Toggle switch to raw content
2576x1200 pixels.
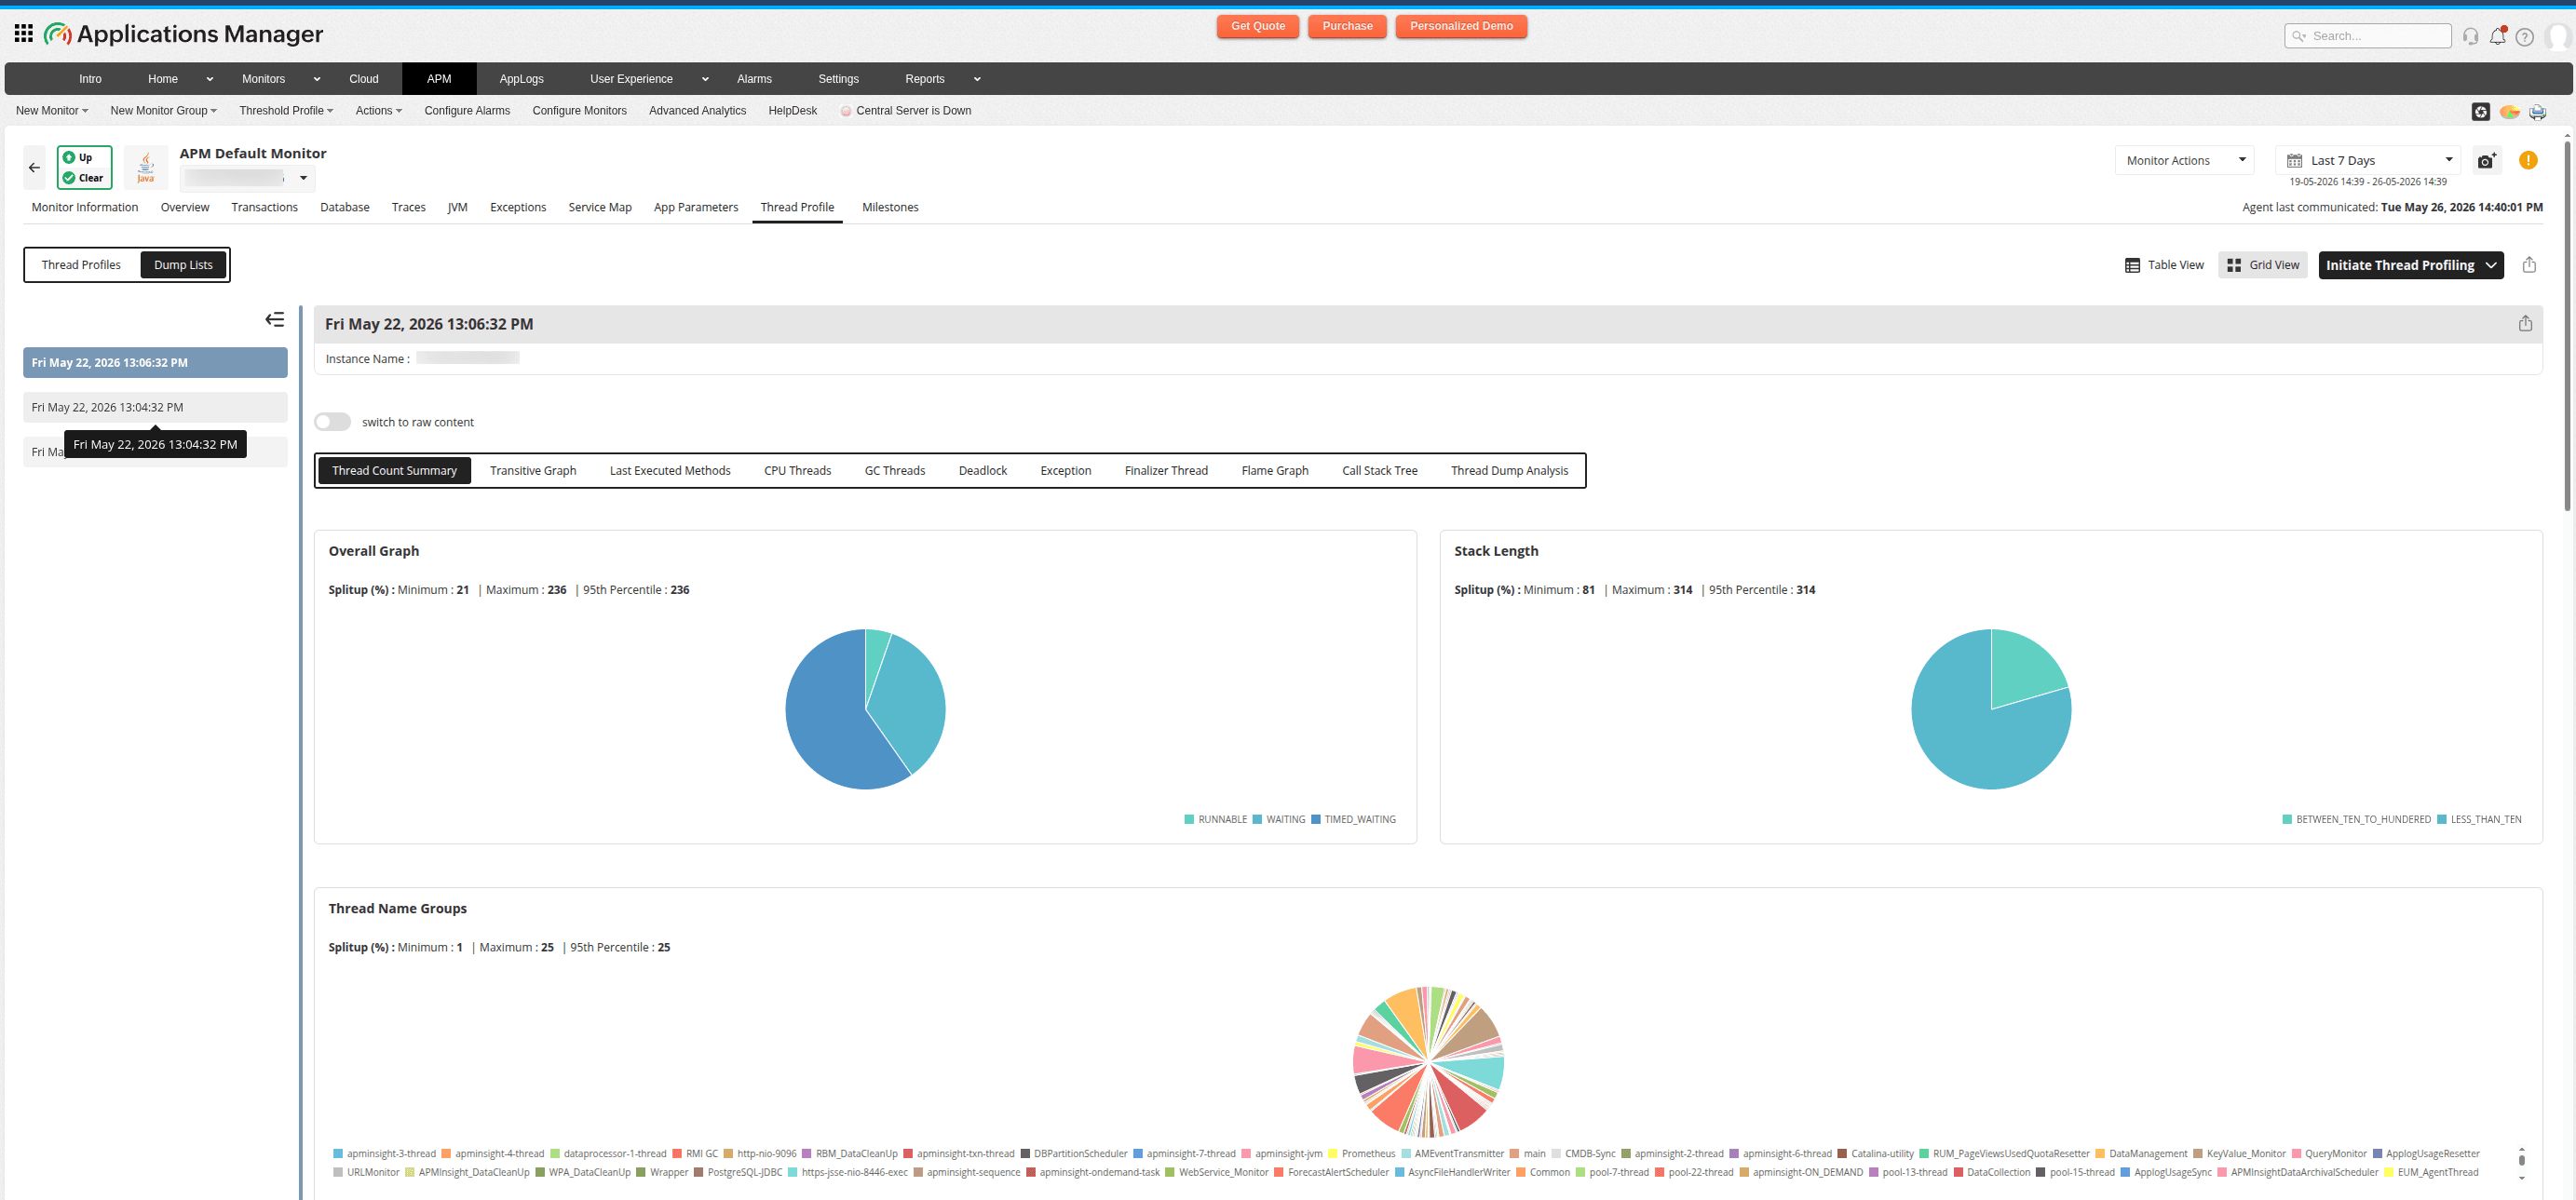(332, 422)
